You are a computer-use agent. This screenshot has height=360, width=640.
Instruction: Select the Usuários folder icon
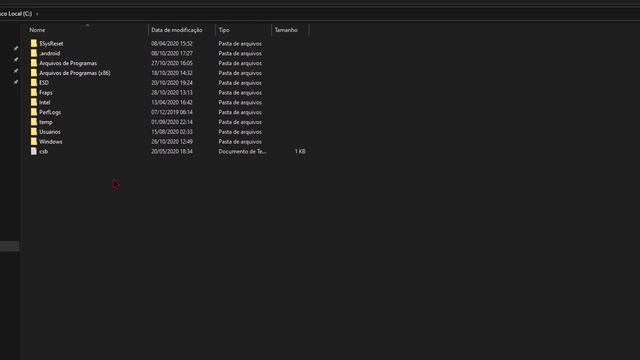pyautogui.click(x=34, y=131)
